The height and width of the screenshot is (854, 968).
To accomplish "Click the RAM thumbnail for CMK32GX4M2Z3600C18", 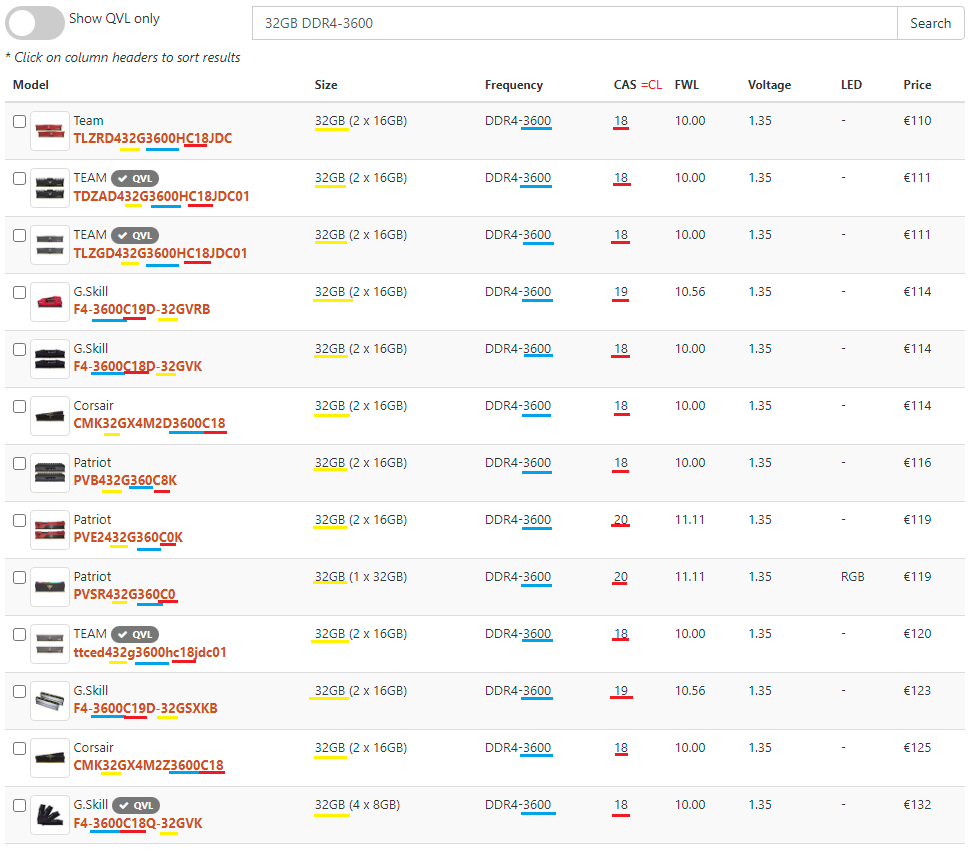I will (50, 758).
